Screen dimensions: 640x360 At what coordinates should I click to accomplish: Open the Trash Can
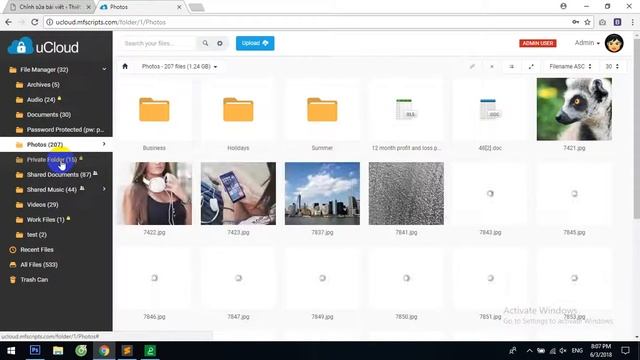click(34, 280)
